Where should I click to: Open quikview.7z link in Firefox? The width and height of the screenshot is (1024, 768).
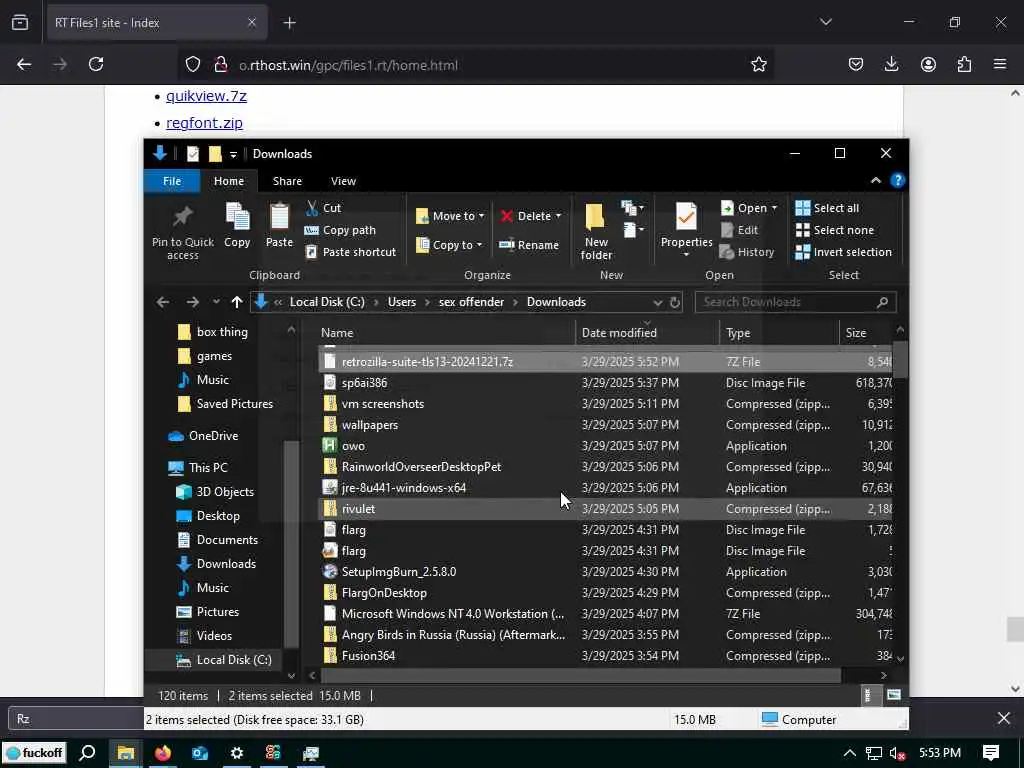(x=206, y=96)
